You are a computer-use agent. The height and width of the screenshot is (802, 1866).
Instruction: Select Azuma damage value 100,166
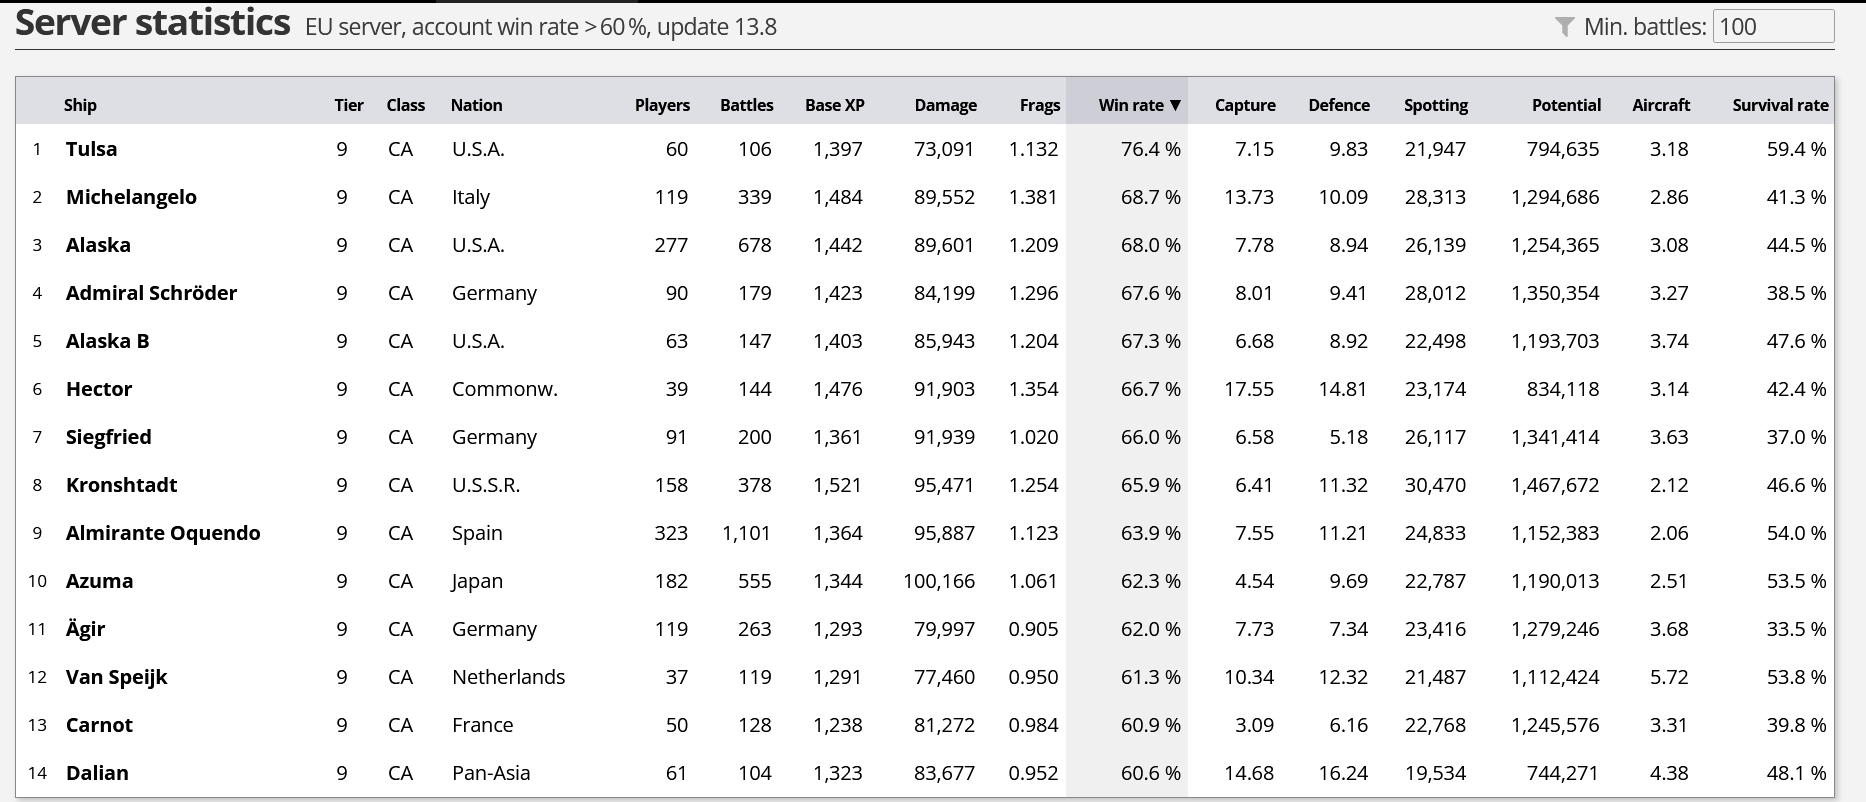tap(938, 581)
